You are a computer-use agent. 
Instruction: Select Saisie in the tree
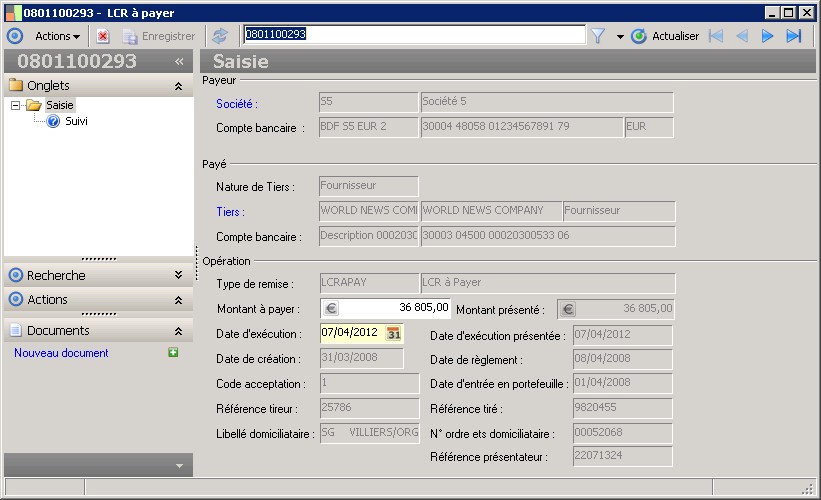pyautogui.click(x=60, y=105)
